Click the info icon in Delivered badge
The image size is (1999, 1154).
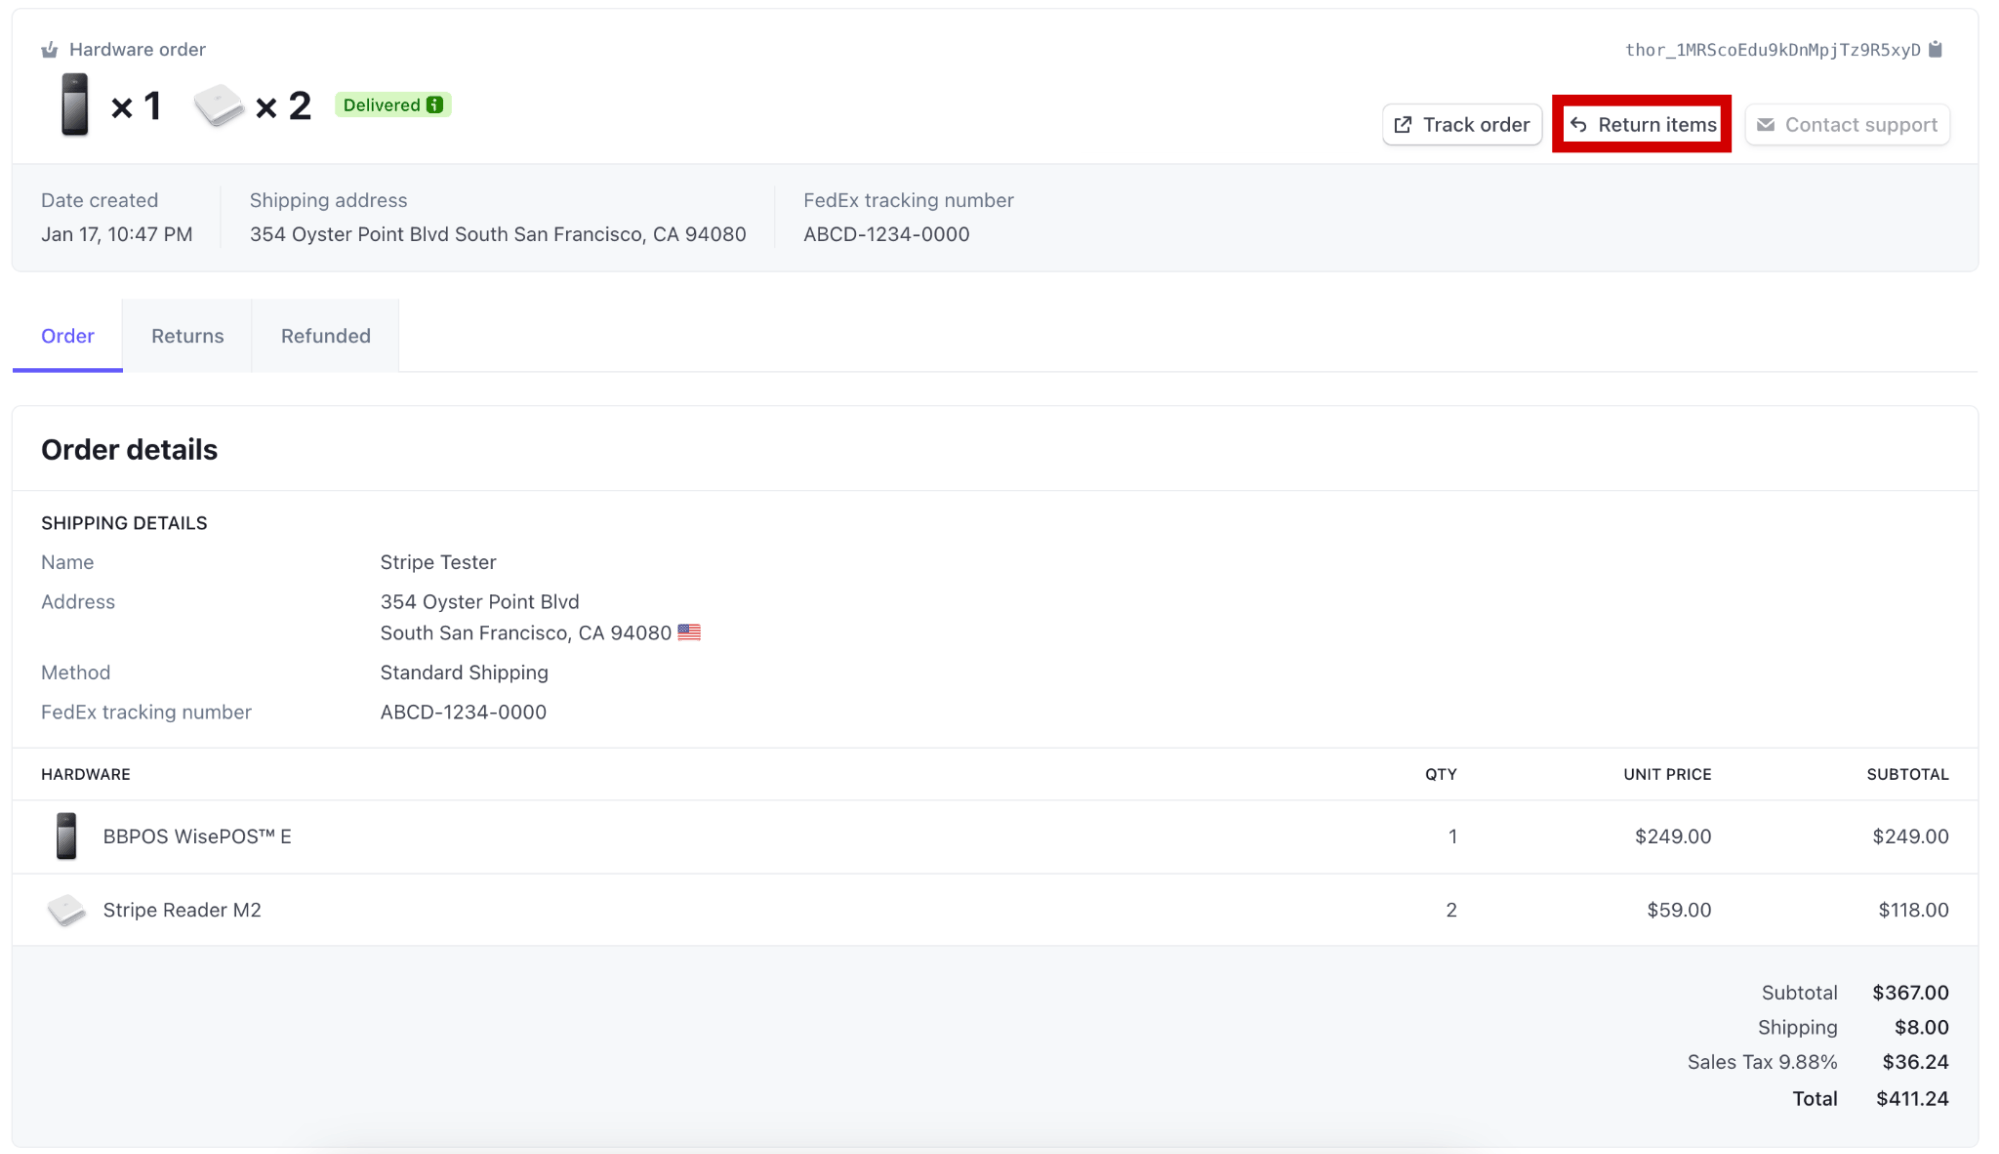[x=434, y=105]
